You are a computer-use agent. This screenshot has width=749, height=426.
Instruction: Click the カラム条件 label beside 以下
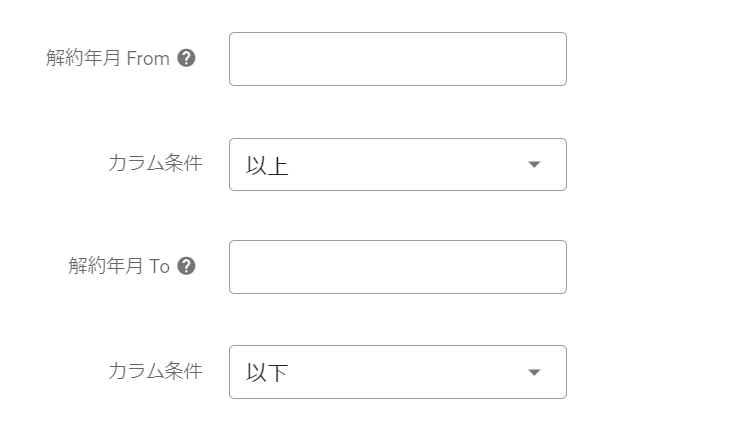tap(154, 371)
